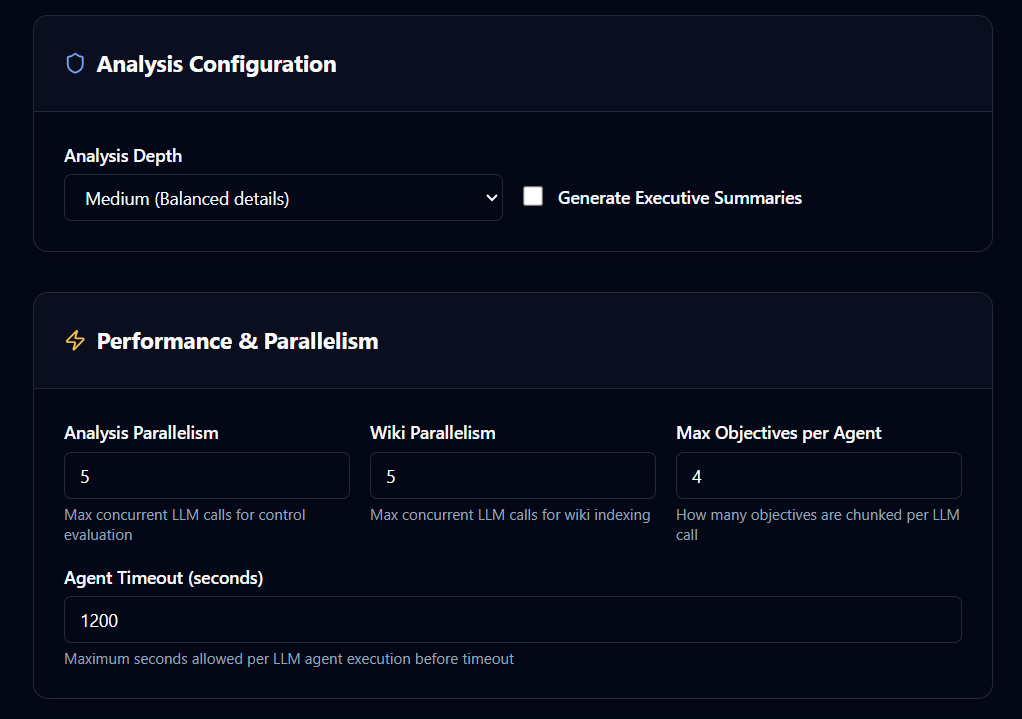Select the Max Objectives per Agent field
Viewport: 1022px width, 719px height.
coord(819,476)
